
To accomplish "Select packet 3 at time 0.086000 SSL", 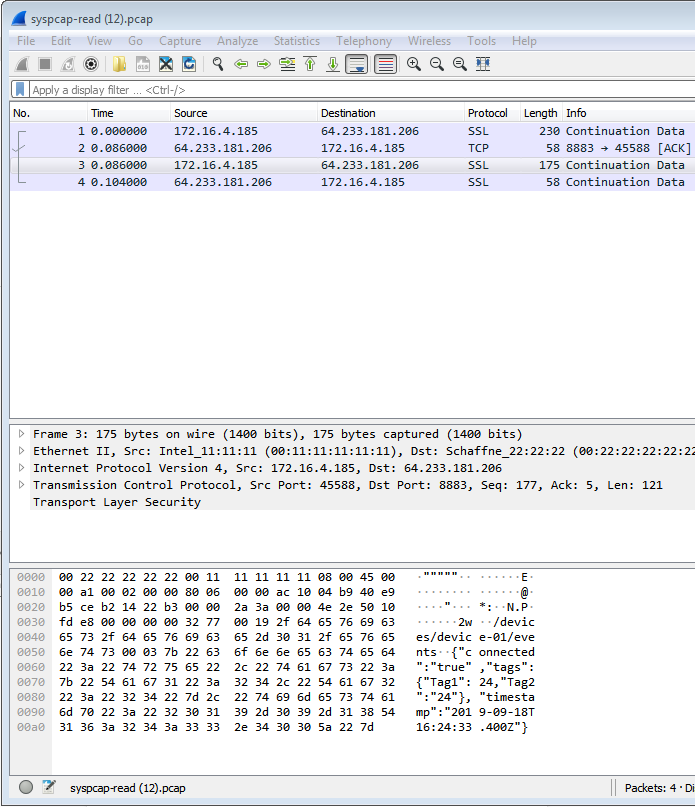I will pos(353,165).
